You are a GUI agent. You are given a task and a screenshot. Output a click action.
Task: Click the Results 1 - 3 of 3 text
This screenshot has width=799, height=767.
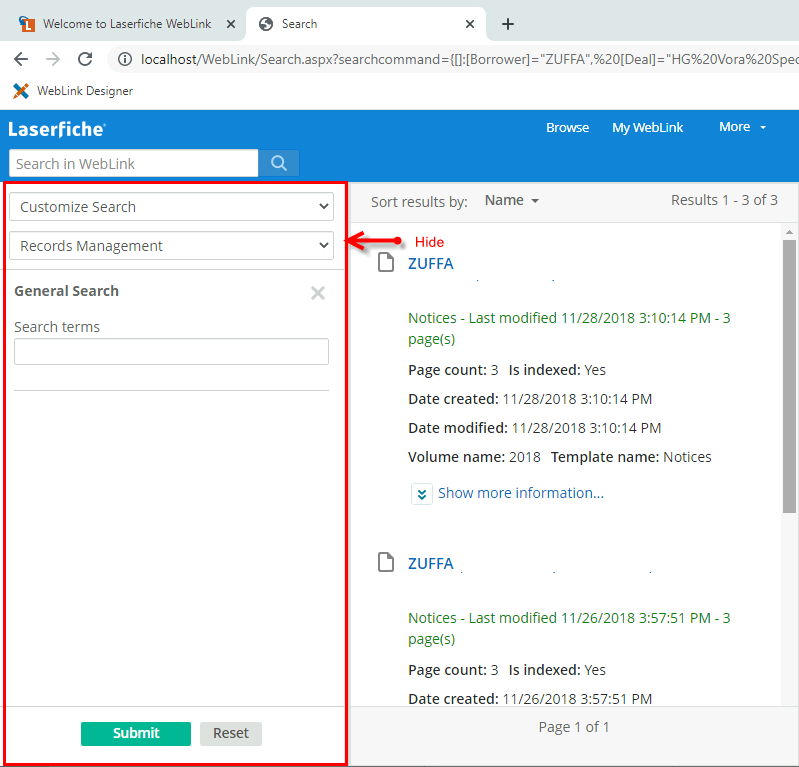[724, 200]
